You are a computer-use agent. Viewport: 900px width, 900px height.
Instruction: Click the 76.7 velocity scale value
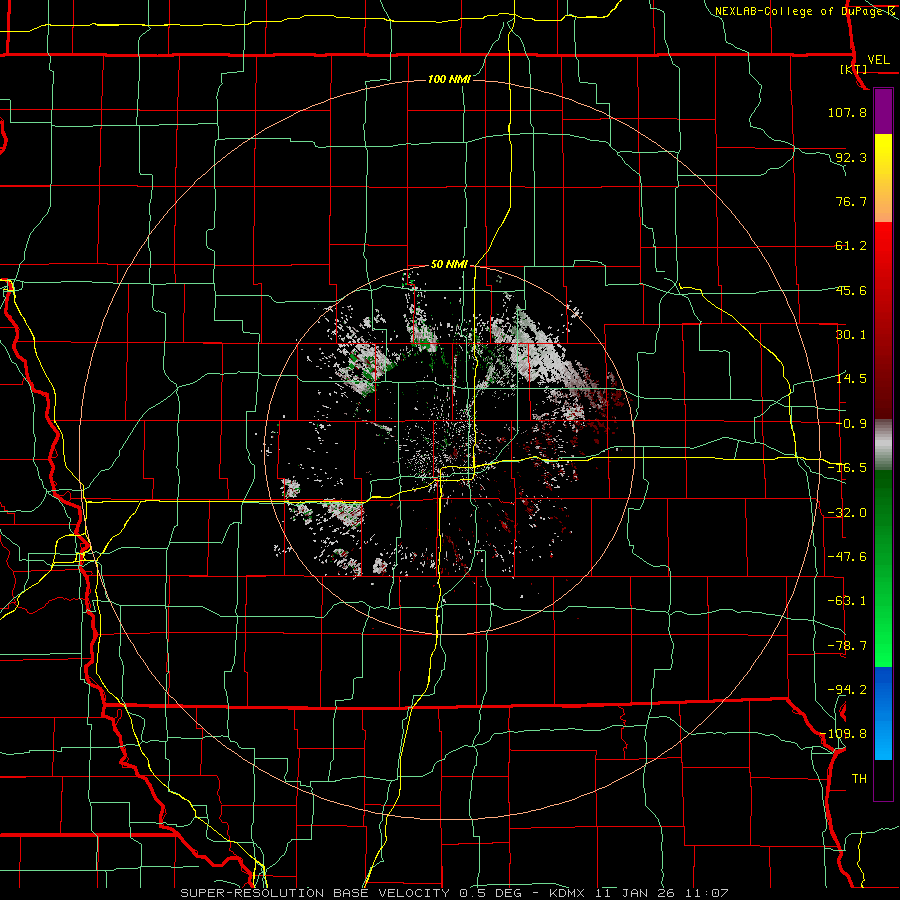click(851, 201)
